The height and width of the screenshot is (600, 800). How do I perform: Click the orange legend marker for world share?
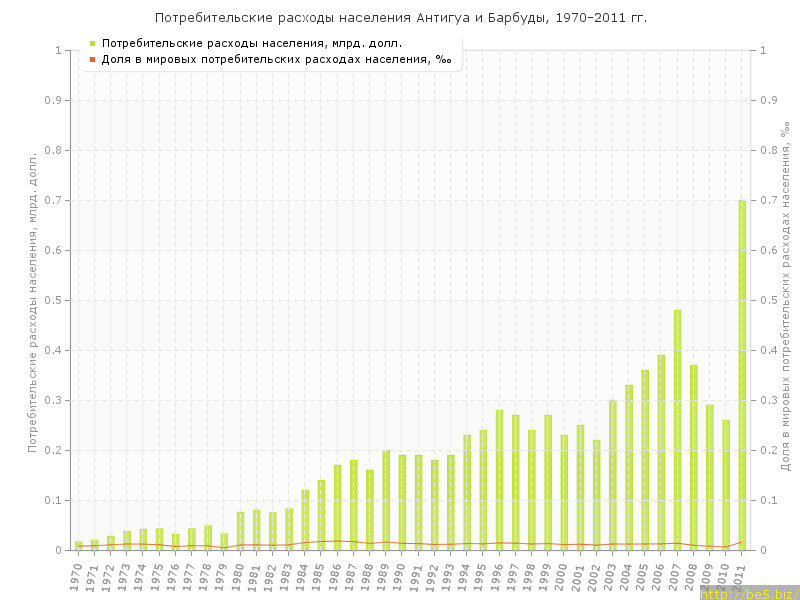[x=92, y=59]
